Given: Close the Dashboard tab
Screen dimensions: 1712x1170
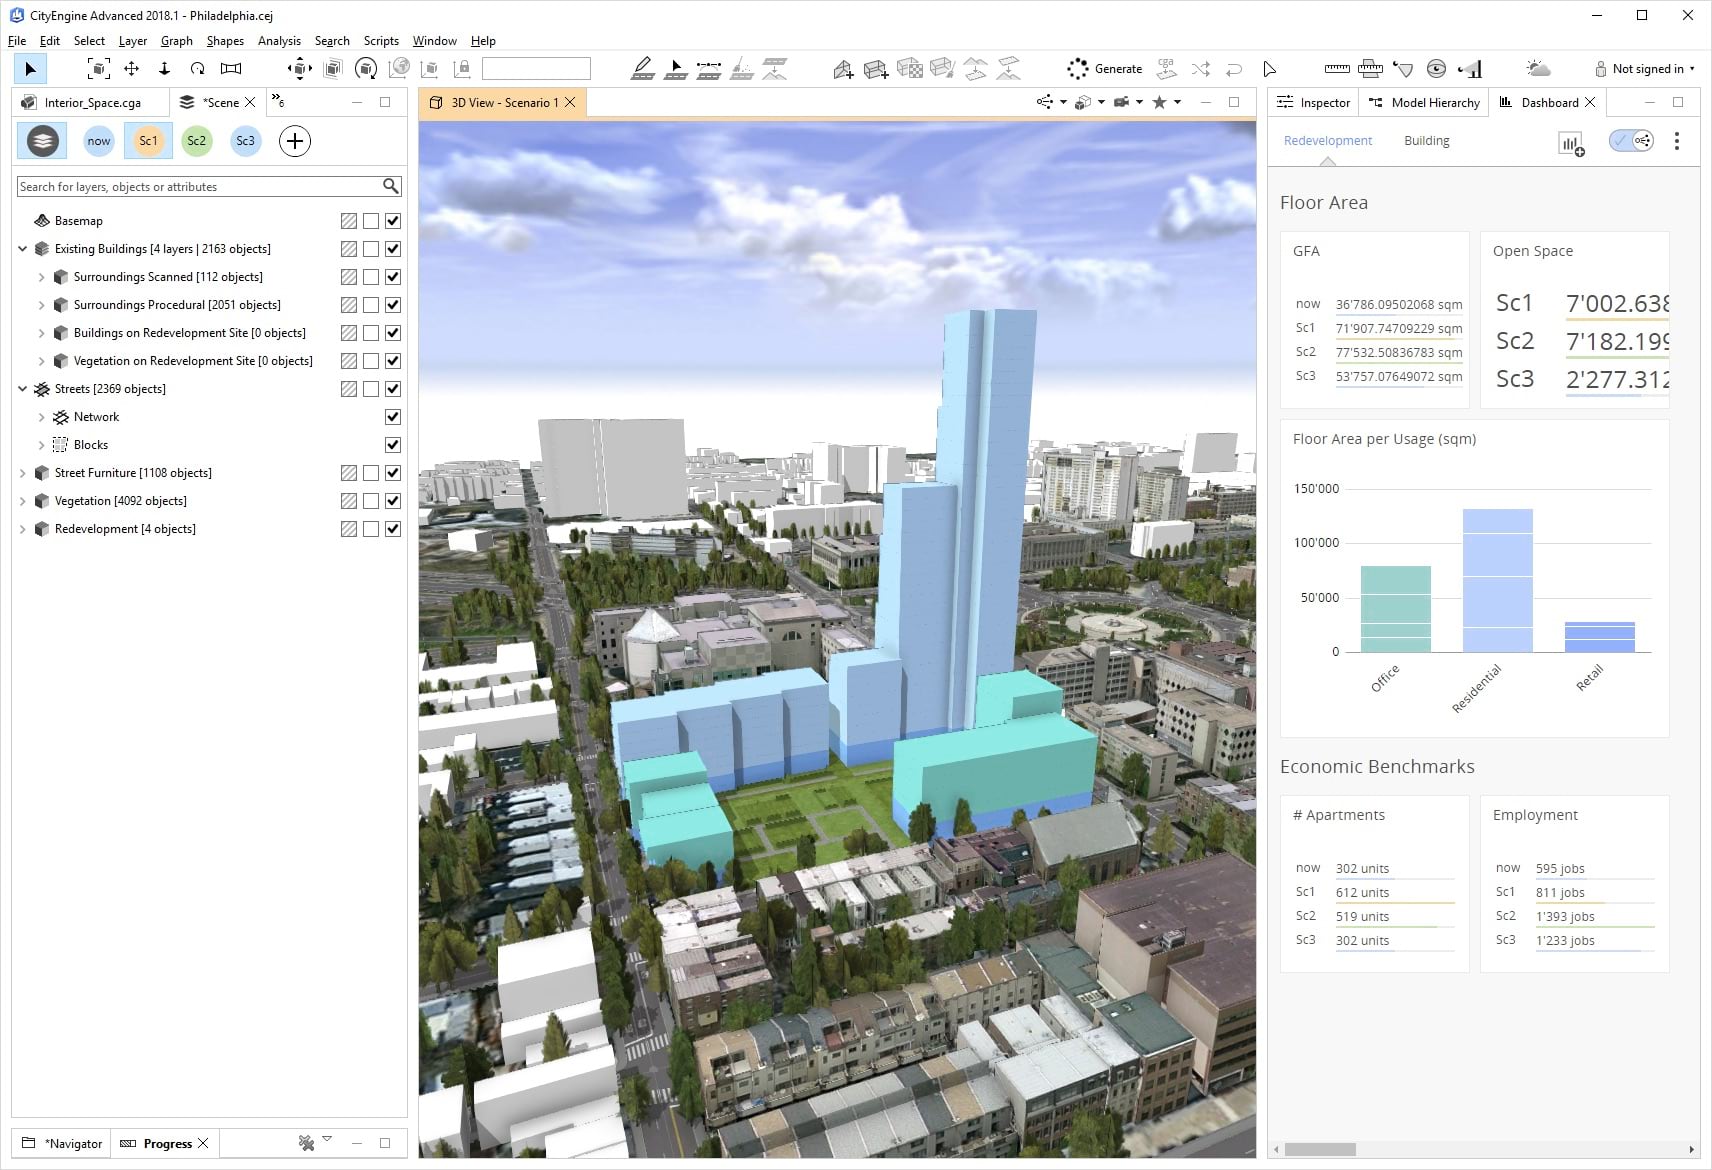Looking at the screenshot, I should [x=1590, y=102].
